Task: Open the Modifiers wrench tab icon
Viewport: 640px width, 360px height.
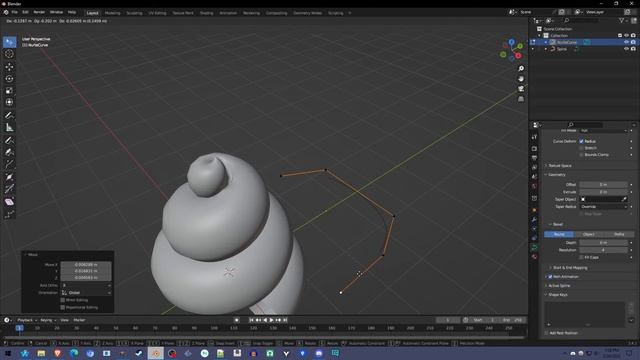Action: (534, 220)
